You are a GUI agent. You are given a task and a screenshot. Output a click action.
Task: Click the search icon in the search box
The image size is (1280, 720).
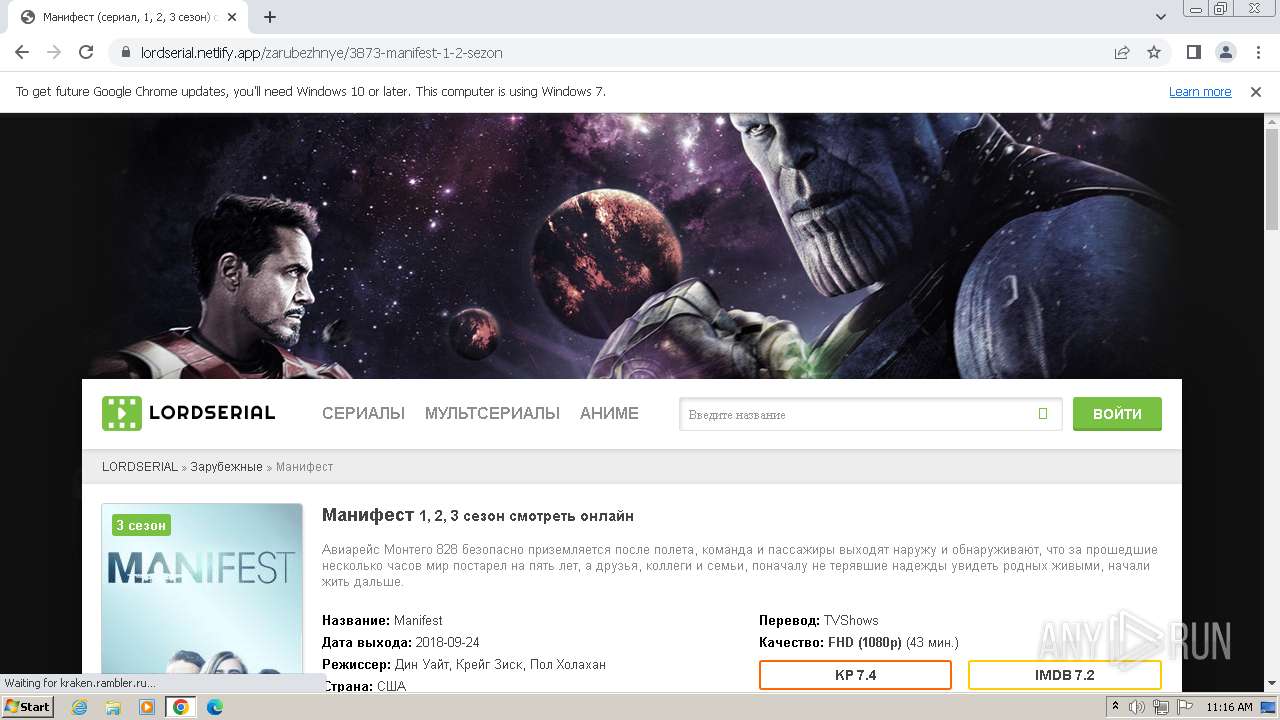1043,414
